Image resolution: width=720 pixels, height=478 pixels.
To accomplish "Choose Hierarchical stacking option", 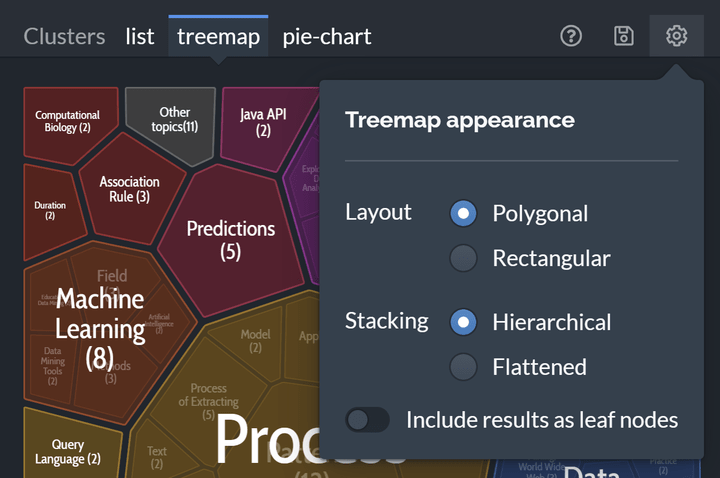I will (463, 322).
